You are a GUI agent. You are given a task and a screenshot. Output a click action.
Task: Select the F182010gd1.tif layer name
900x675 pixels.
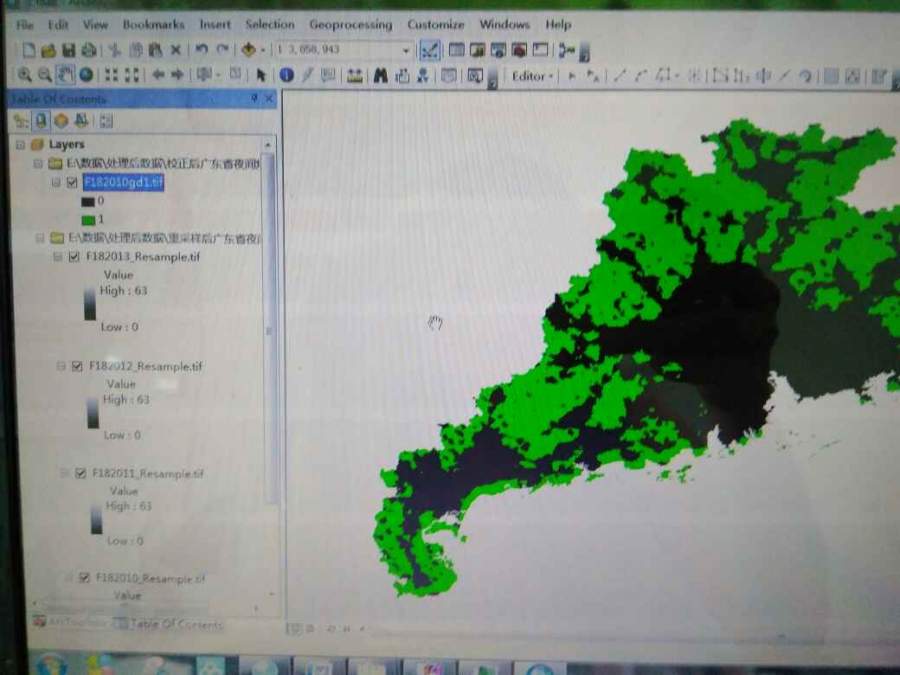point(123,183)
